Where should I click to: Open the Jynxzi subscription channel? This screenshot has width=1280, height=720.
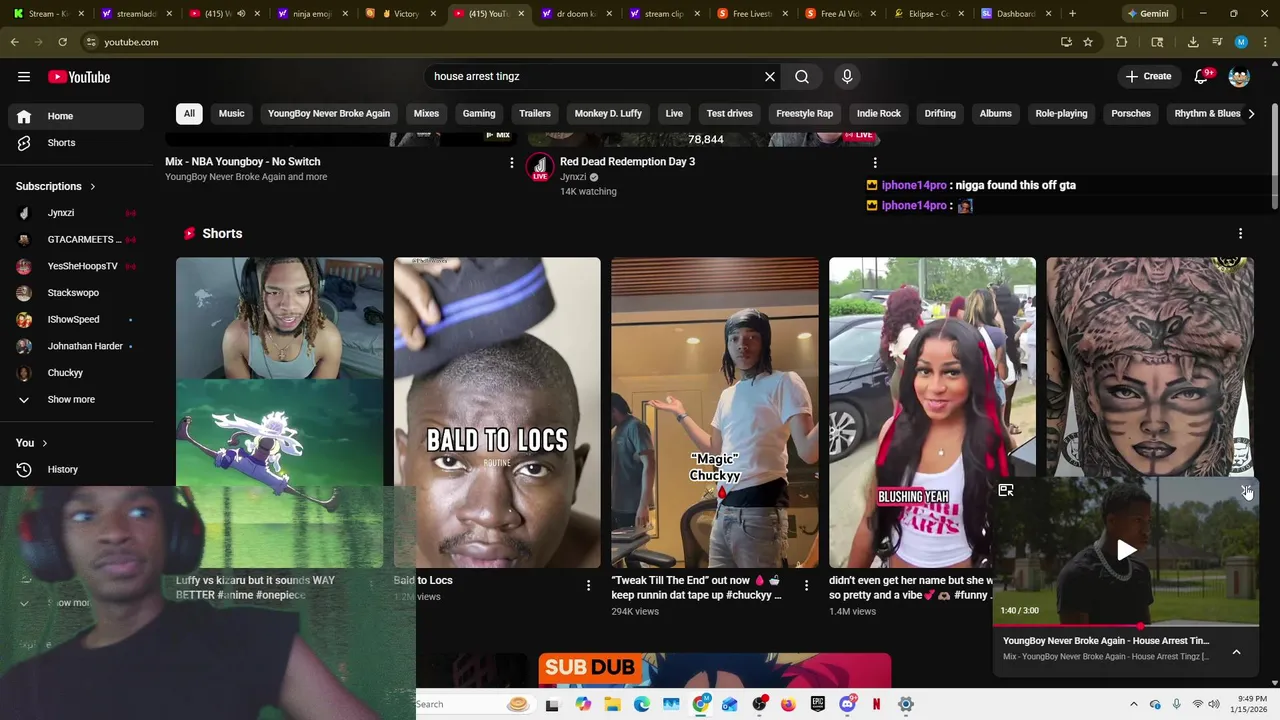coord(76,213)
